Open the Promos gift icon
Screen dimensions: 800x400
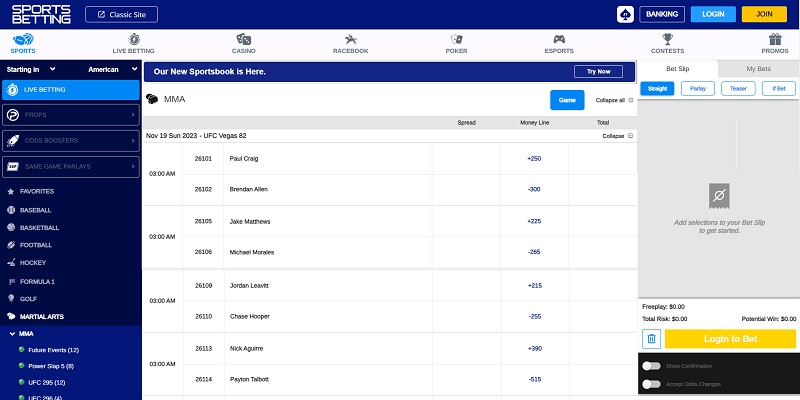775,39
